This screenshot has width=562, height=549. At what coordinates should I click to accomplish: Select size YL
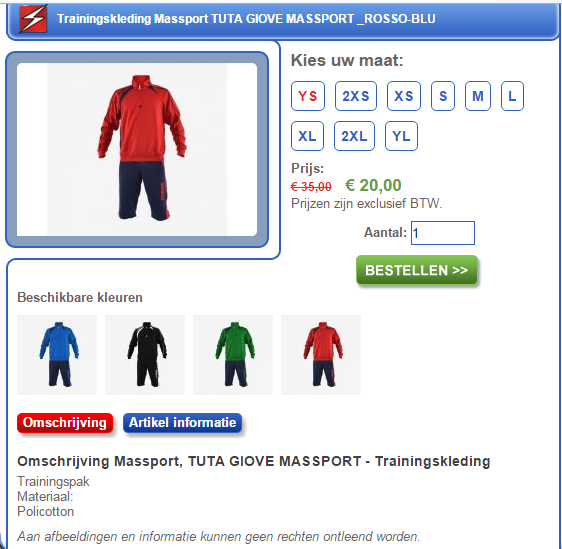401,136
